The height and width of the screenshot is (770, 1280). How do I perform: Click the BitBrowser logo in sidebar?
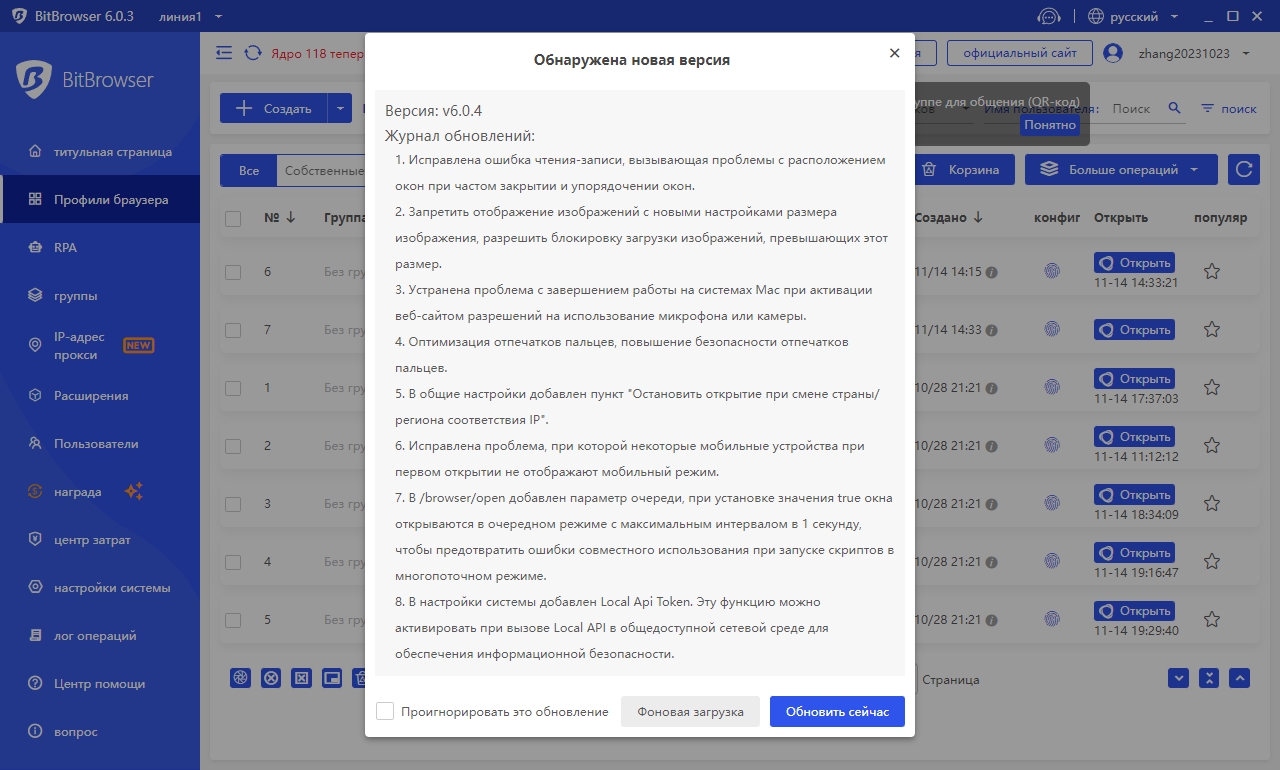85,80
